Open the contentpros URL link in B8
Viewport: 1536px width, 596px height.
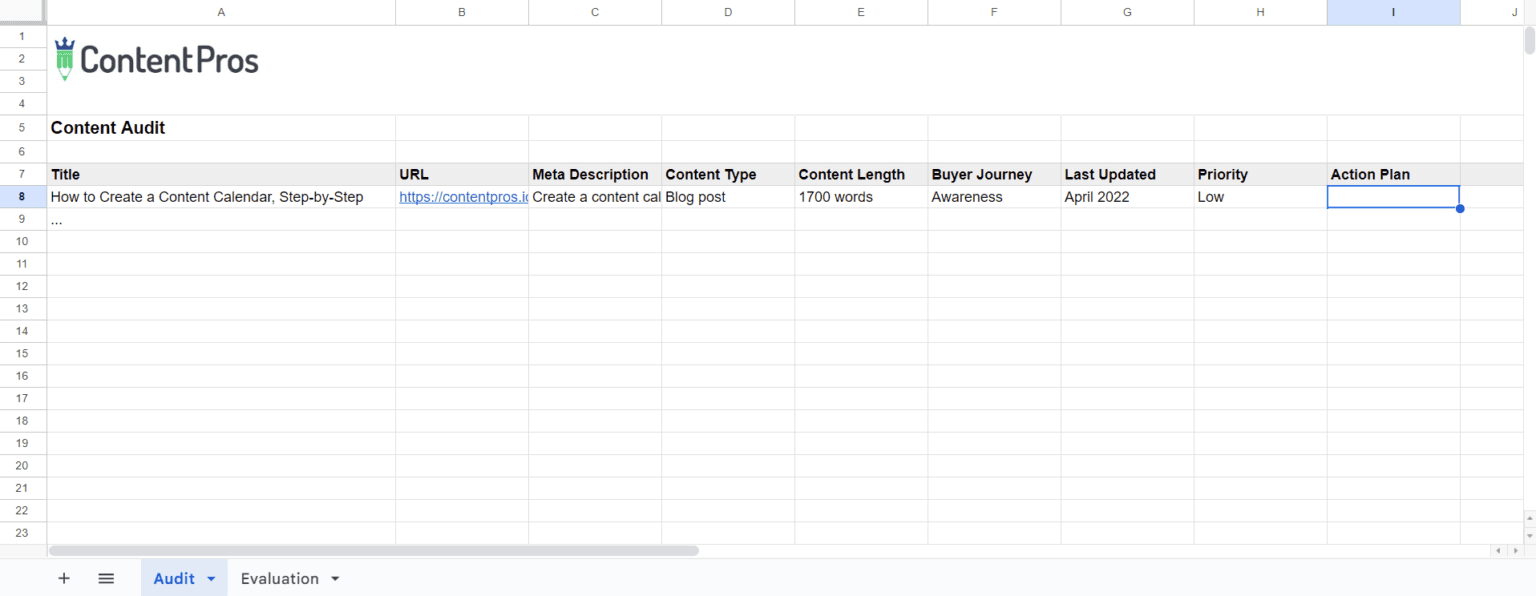463,197
